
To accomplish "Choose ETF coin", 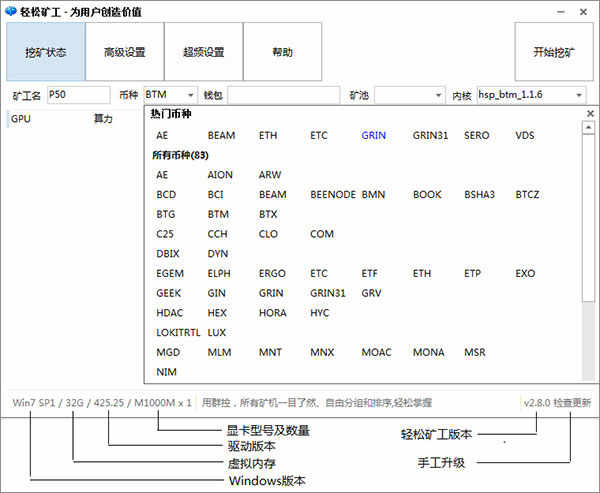I will point(369,274).
